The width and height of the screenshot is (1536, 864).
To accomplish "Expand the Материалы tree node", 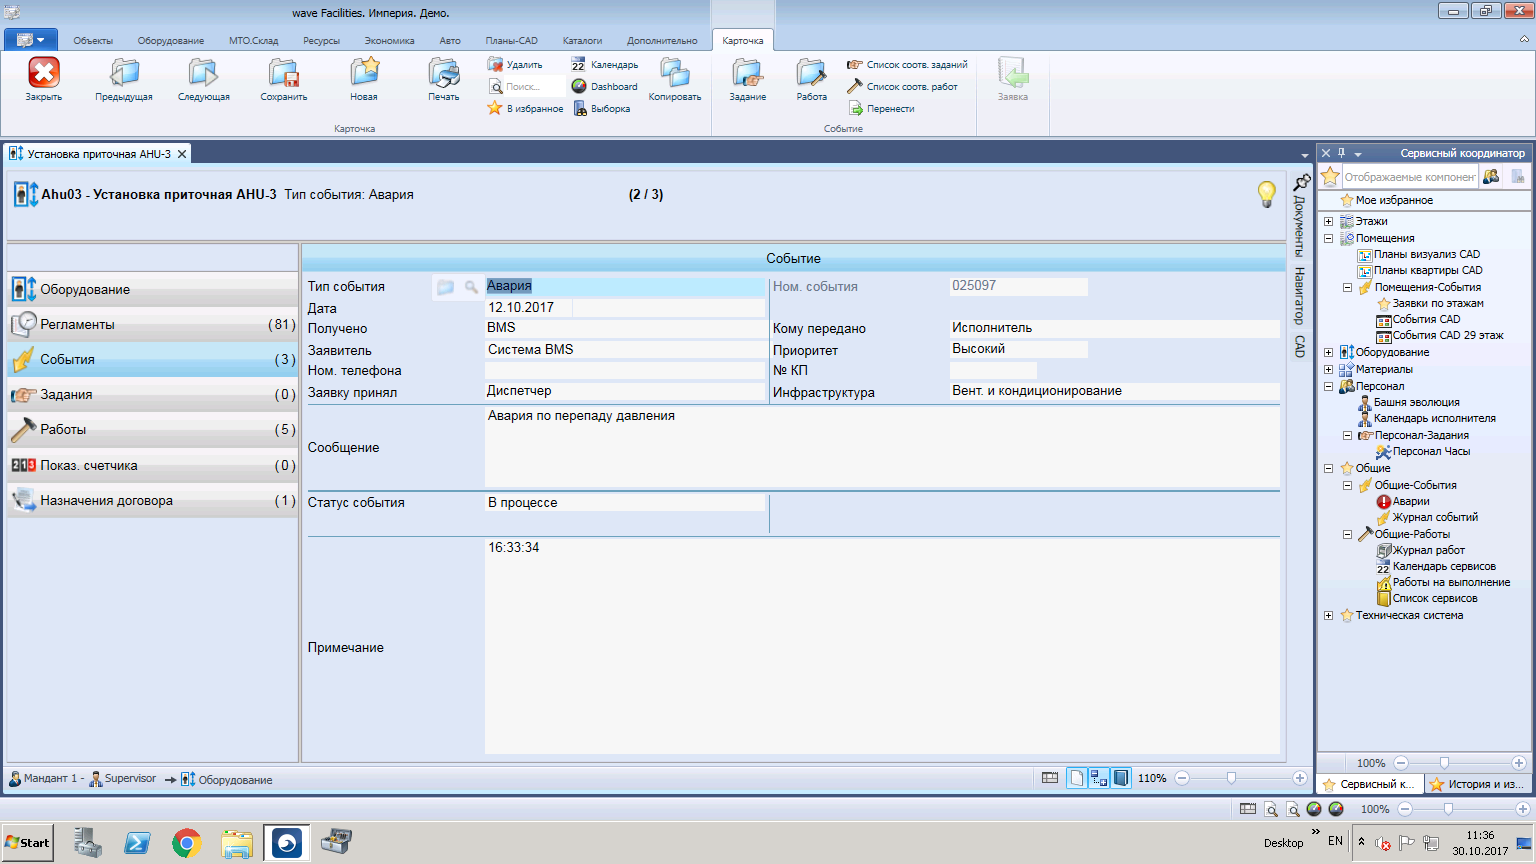I will click(1328, 369).
